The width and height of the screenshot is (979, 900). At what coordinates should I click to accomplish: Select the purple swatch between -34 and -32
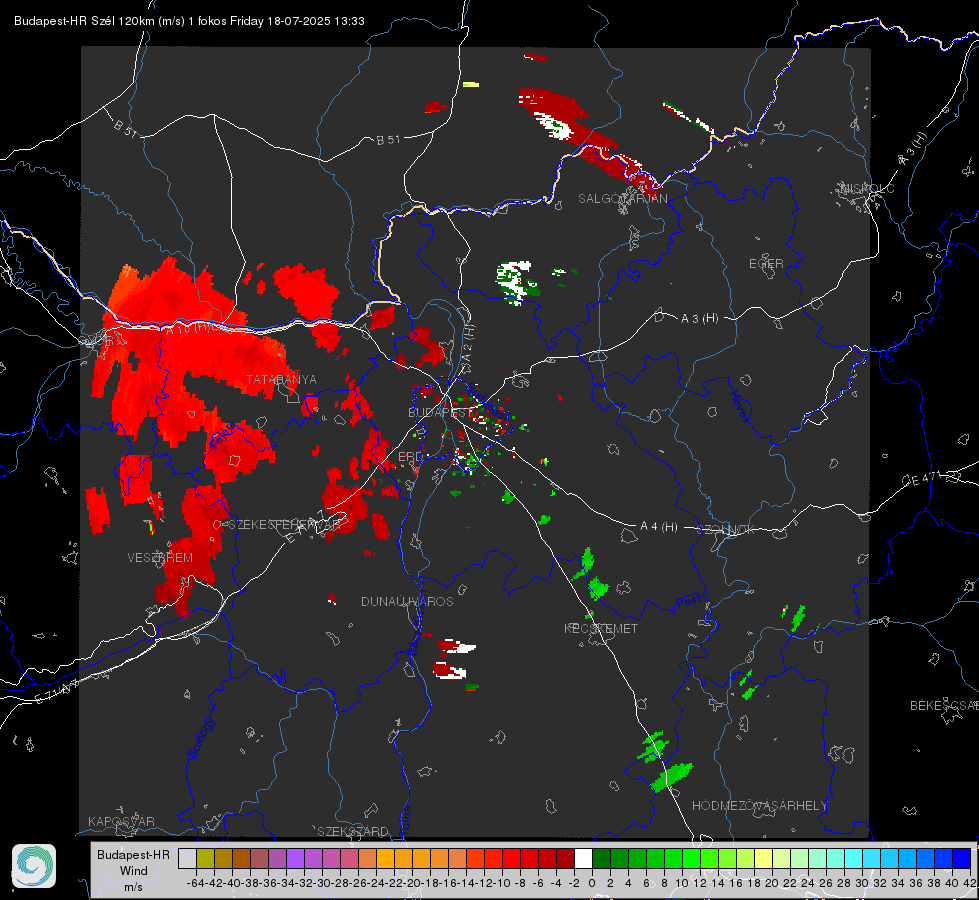point(295,858)
